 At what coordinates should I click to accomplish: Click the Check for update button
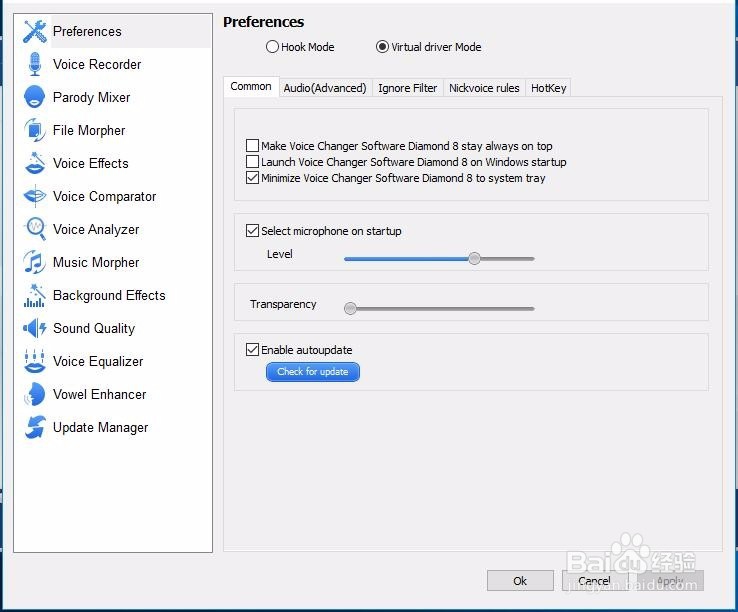coord(313,372)
